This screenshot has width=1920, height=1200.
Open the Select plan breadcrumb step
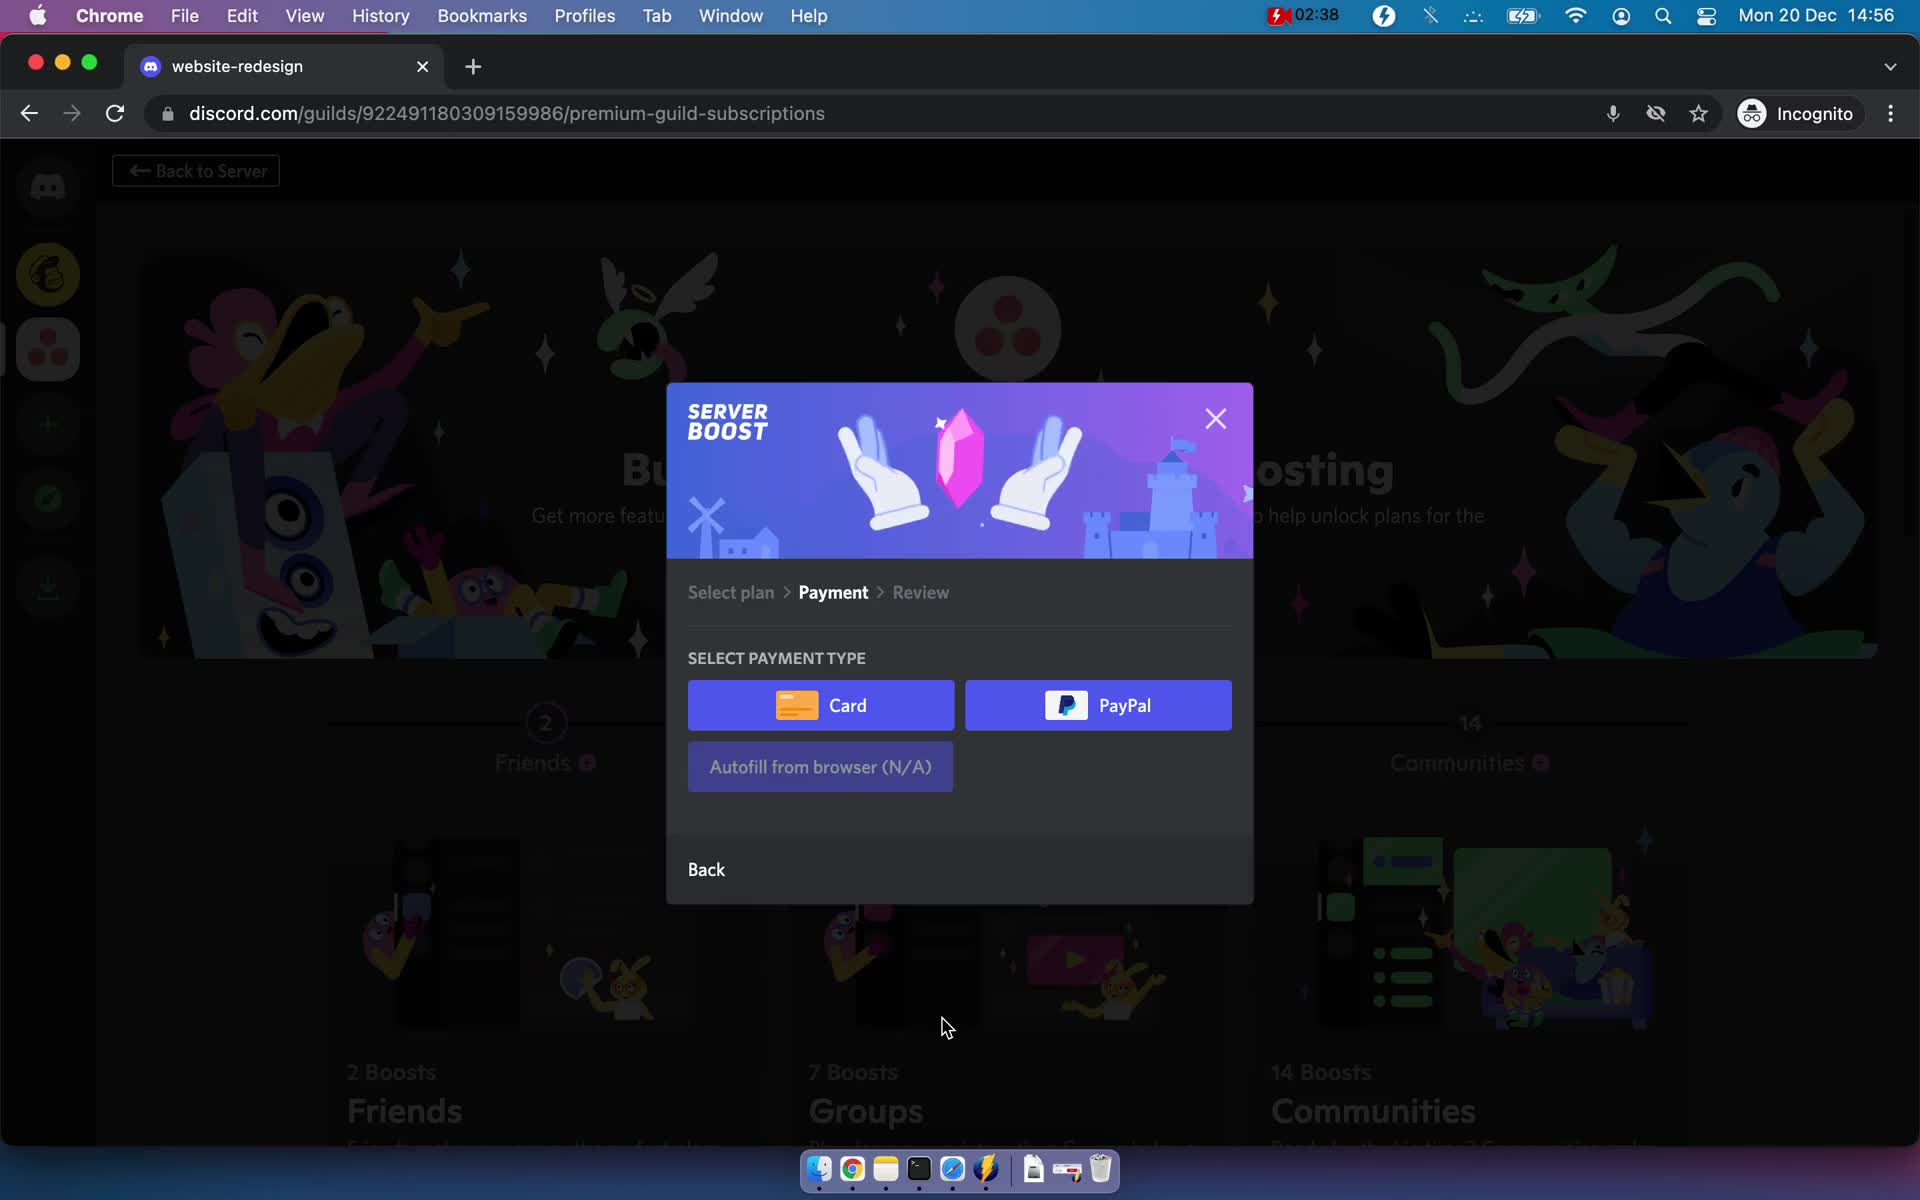tap(731, 593)
